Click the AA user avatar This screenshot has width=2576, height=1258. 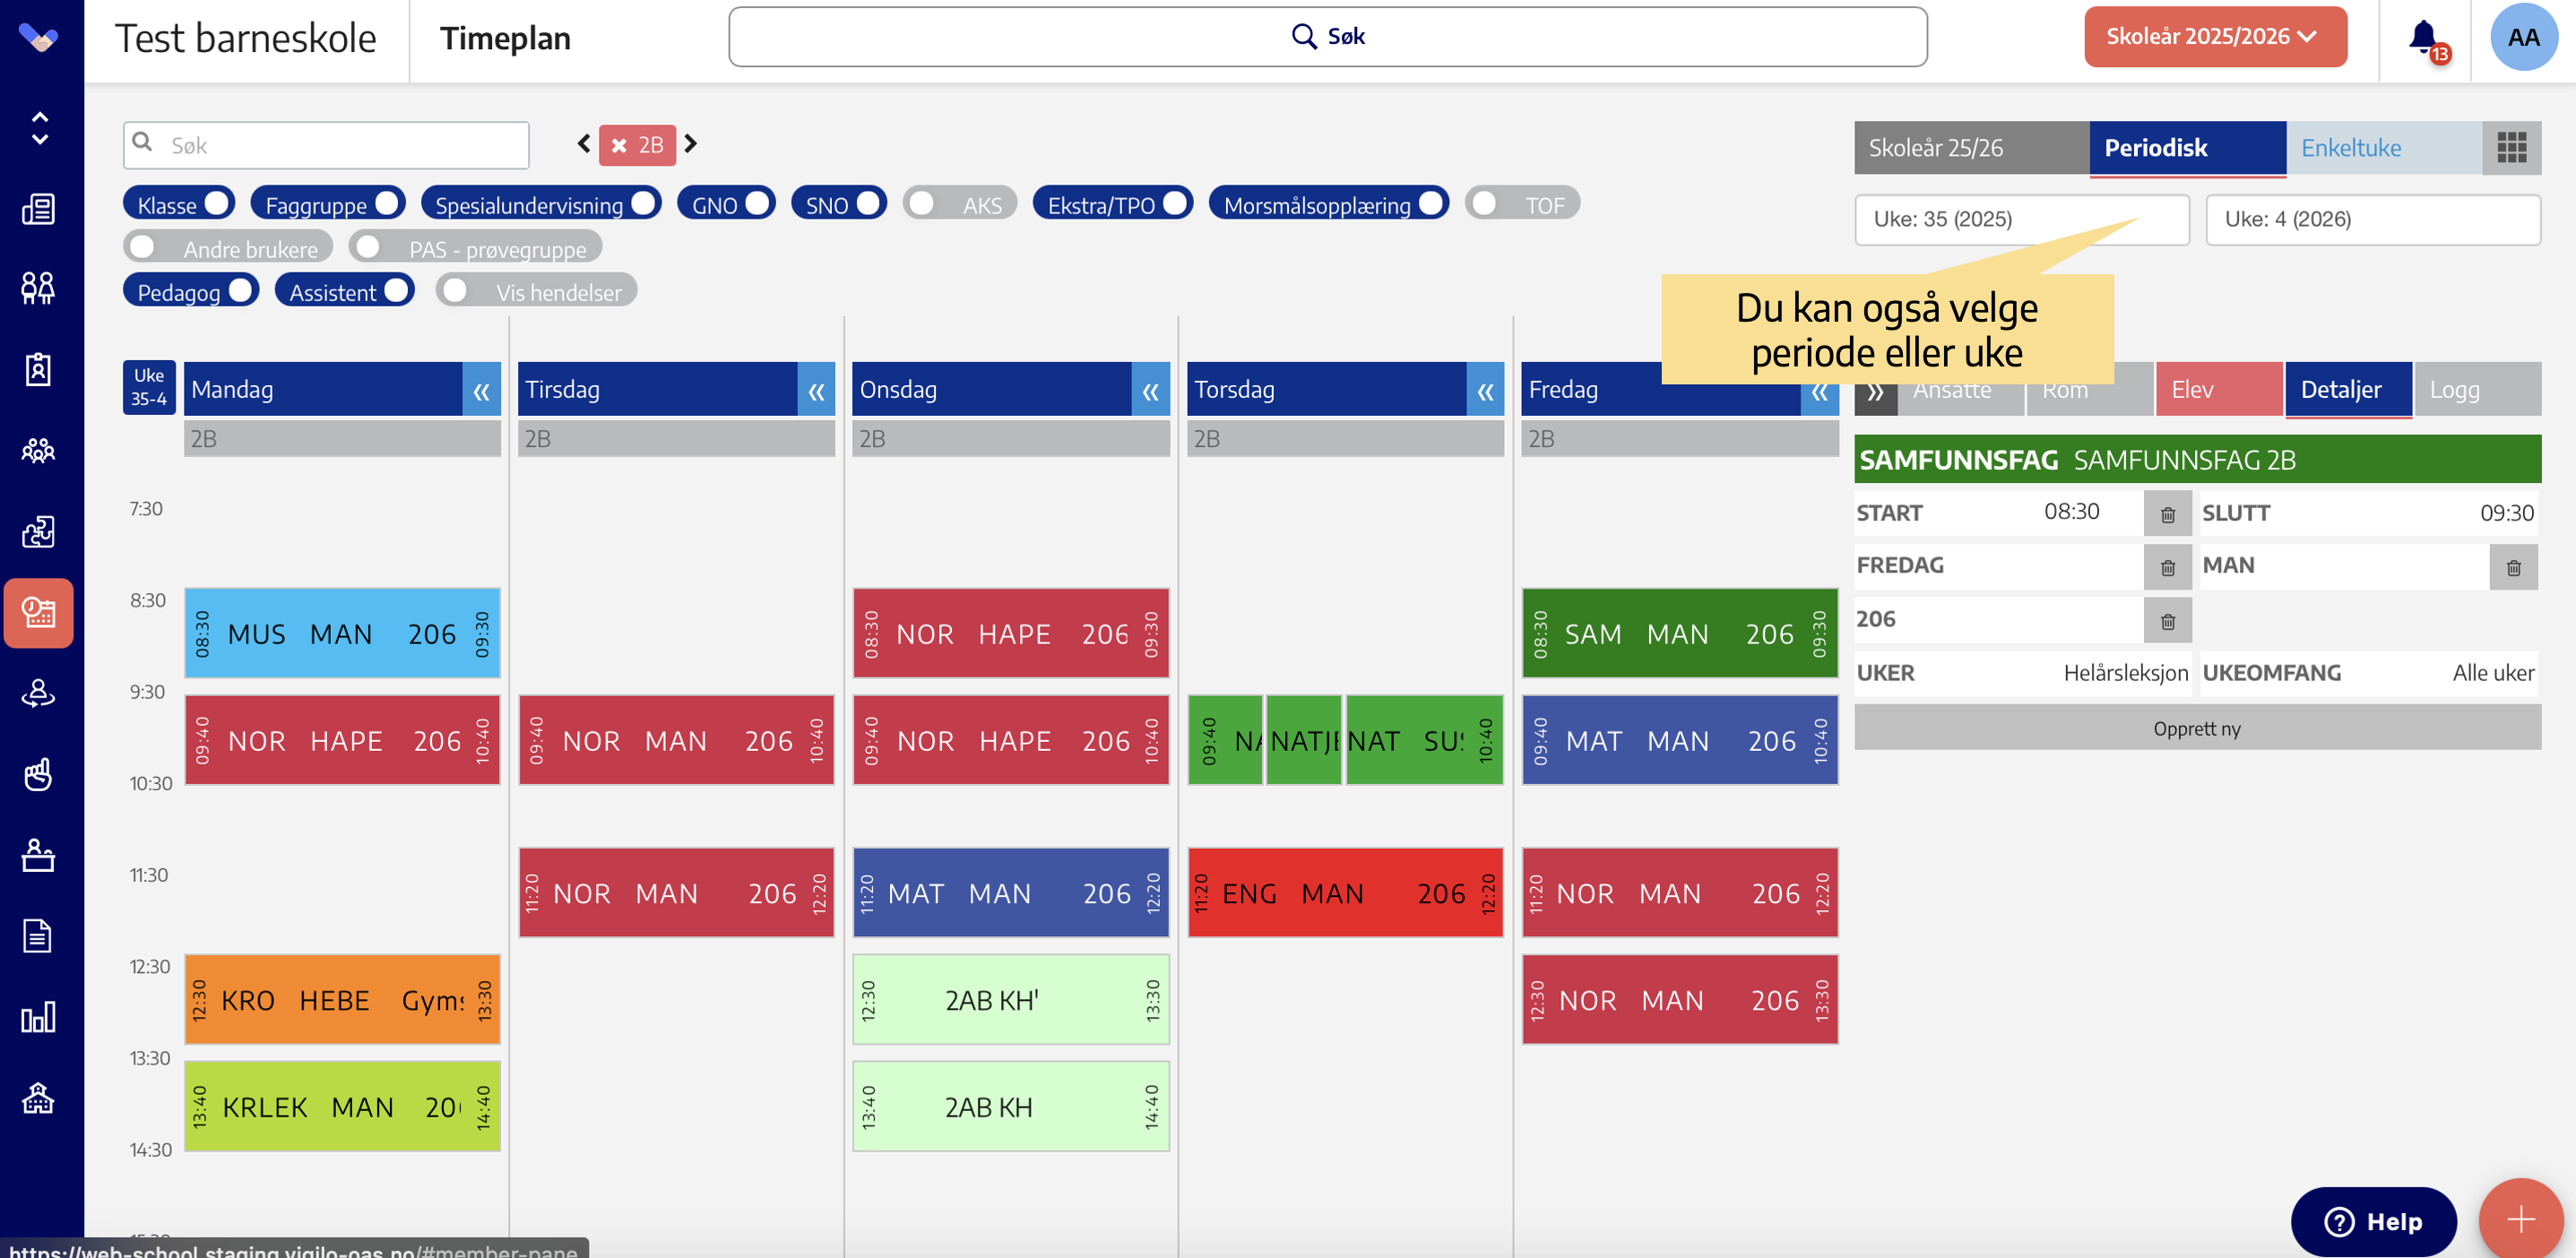(x=2522, y=37)
